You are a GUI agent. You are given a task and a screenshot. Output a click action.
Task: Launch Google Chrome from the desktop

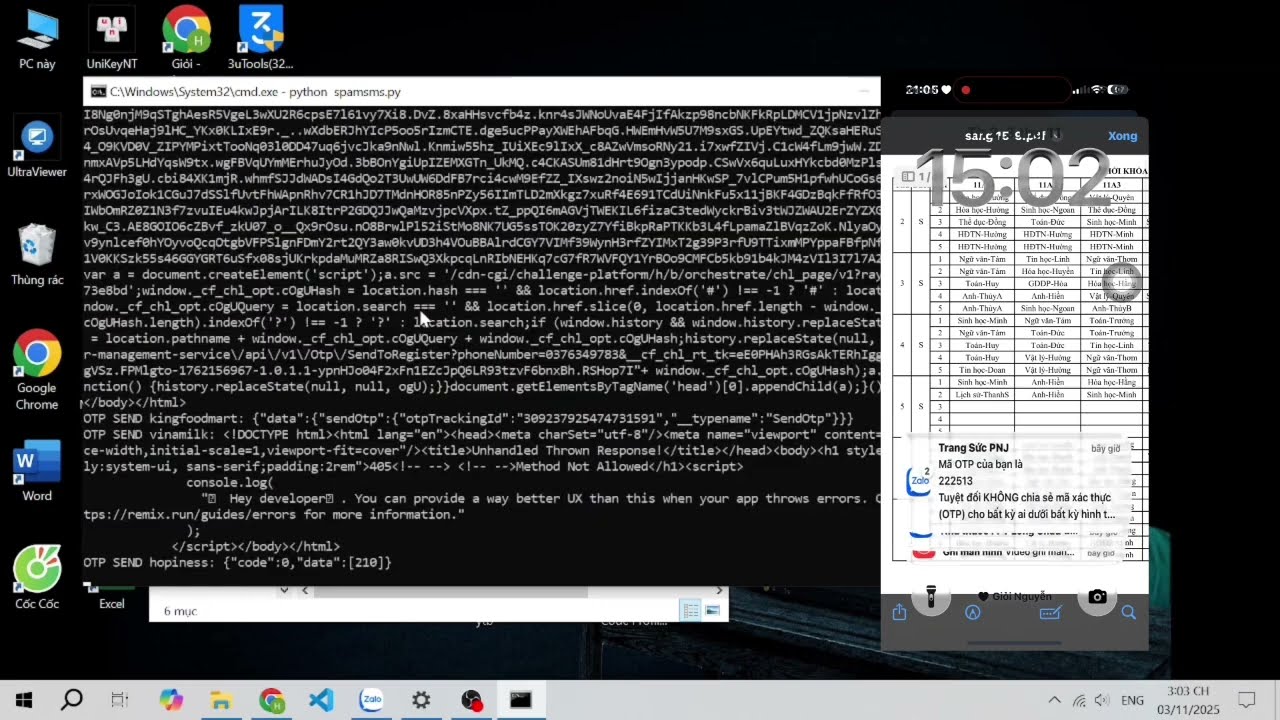coord(37,370)
